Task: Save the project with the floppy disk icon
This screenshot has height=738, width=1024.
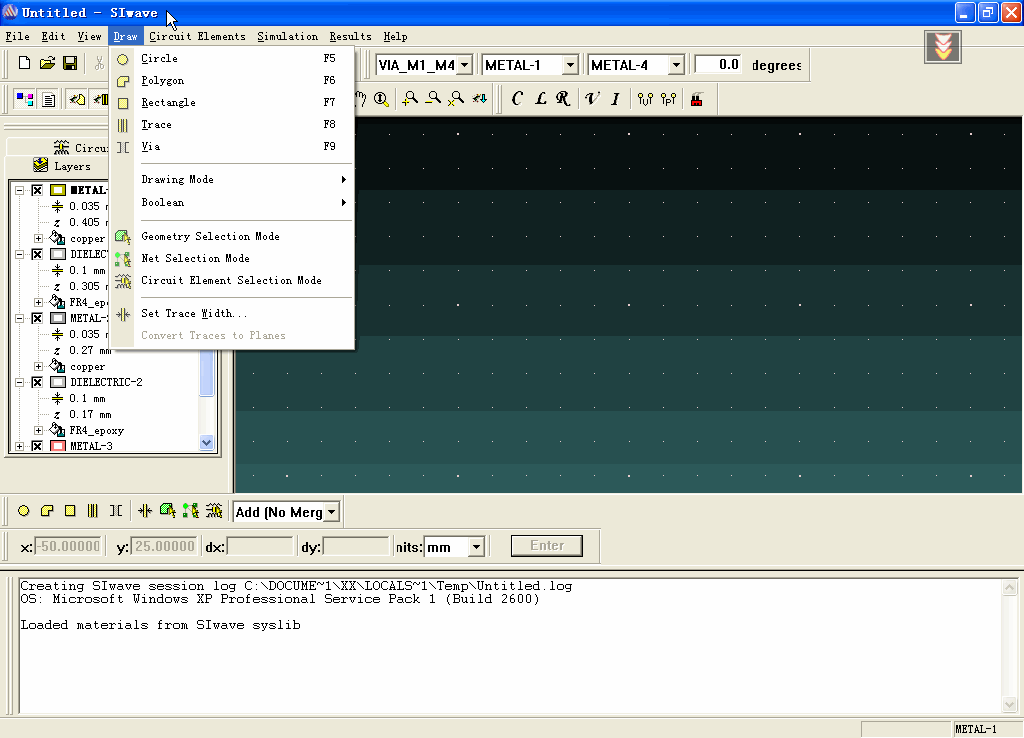Action: pyautogui.click(x=70, y=63)
